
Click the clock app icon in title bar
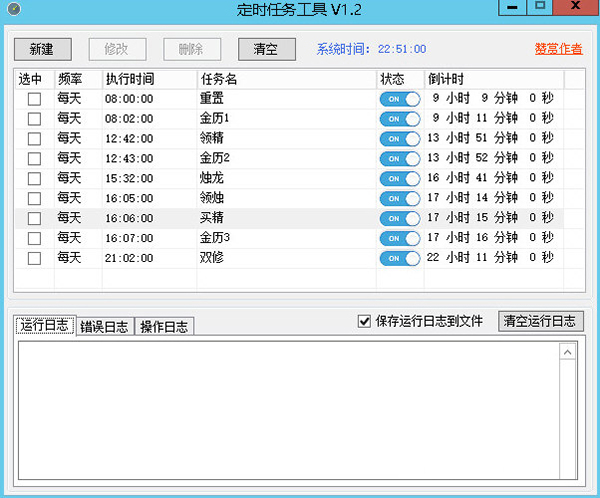(14, 9)
